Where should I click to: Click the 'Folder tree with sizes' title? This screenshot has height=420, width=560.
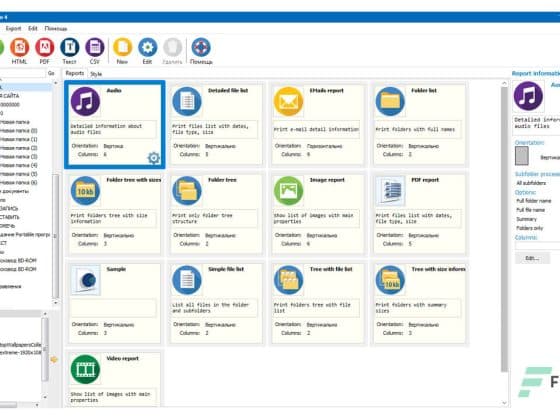tap(134, 180)
